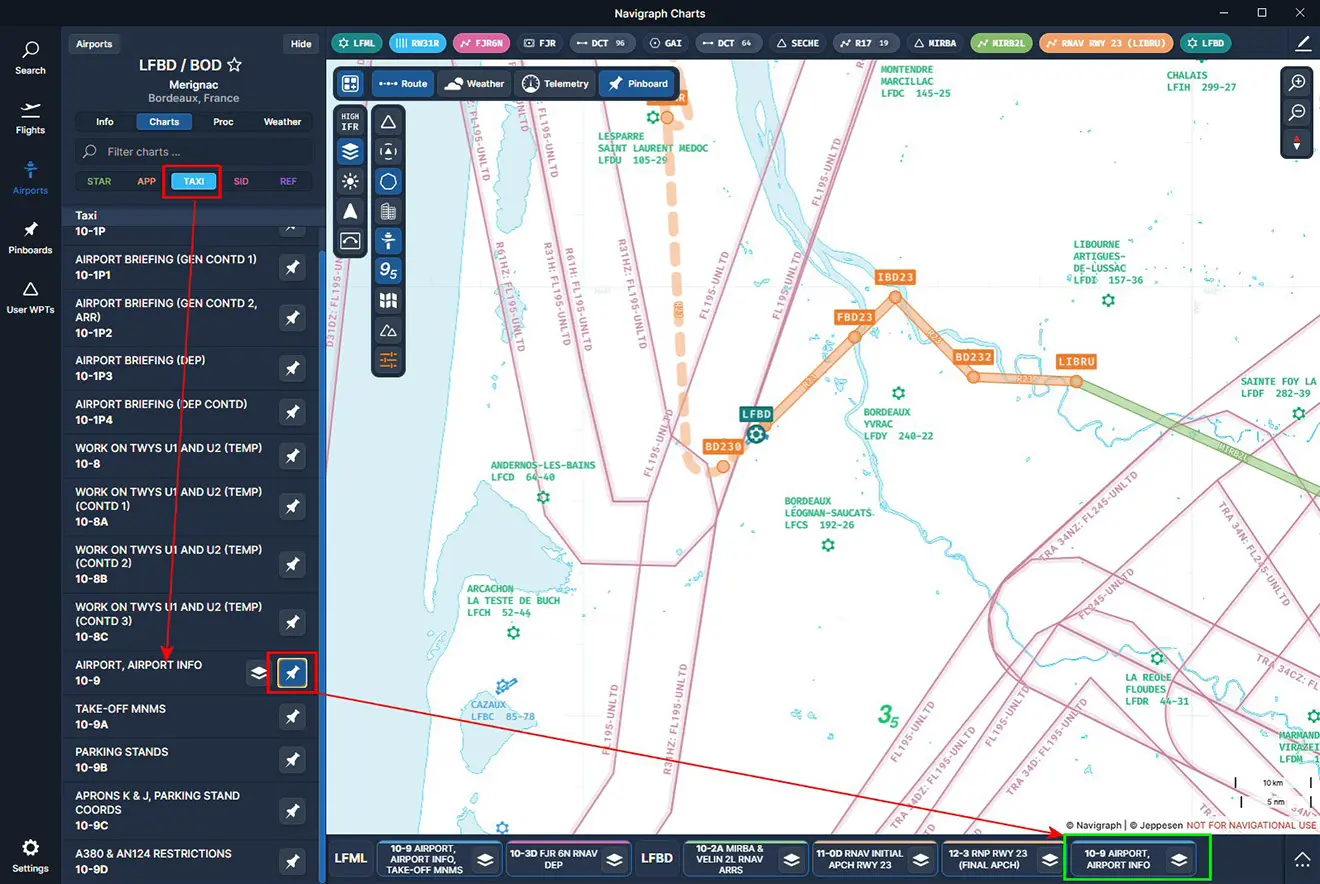Toggle the terrain mountains layer
The height and width of the screenshot is (884, 1320).
[x=388, y=330]
